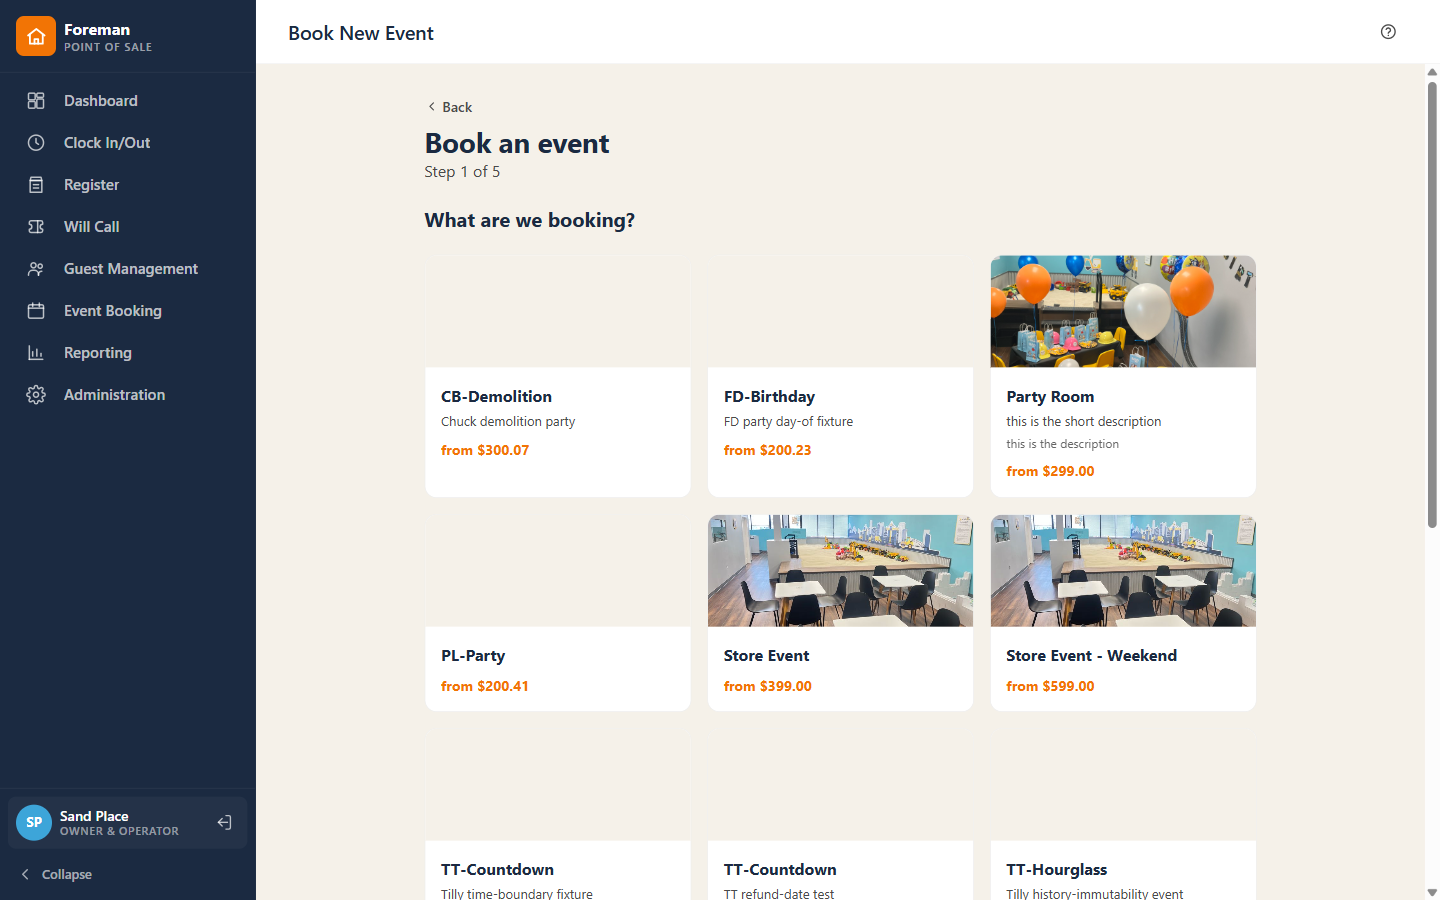
Task: Click the Reporting bar chart icon
Action: click(36, 353)
